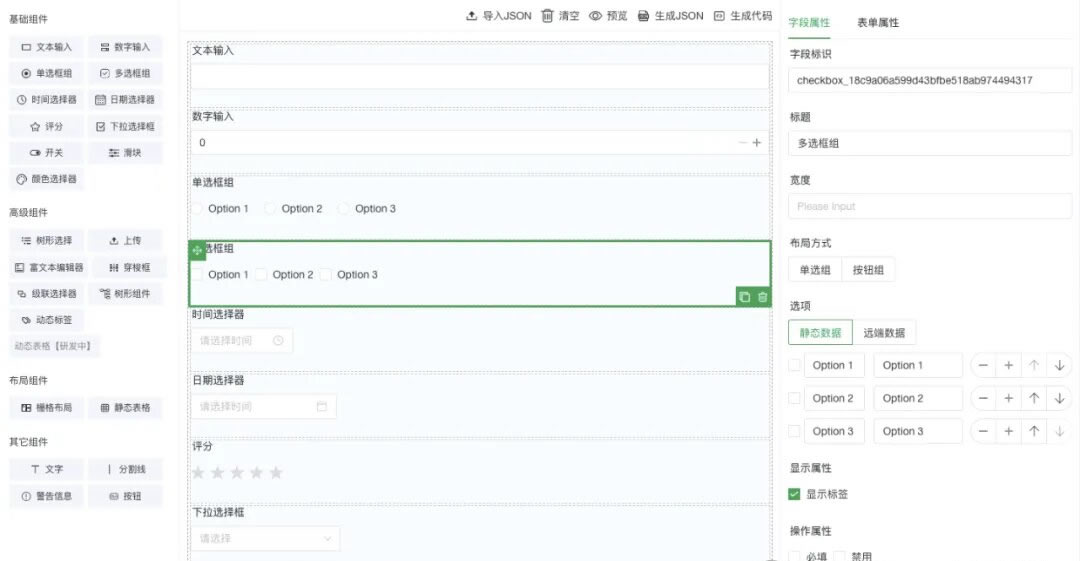Open the 下拉选择框 请选择 dropdown
Viewport: 1080px width, 561px height.
(265, 538)
